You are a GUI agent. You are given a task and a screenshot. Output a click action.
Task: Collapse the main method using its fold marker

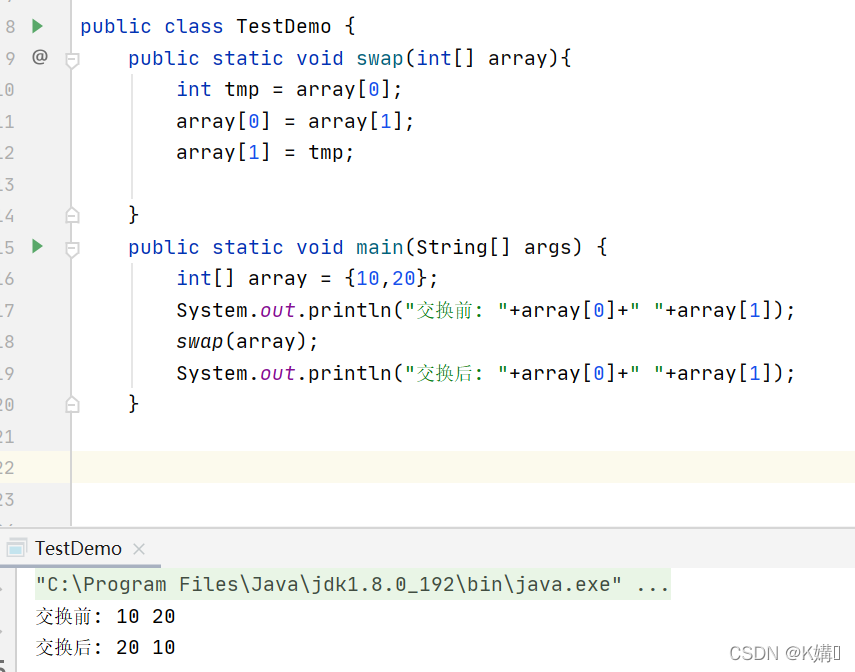(x=72, y=248)
